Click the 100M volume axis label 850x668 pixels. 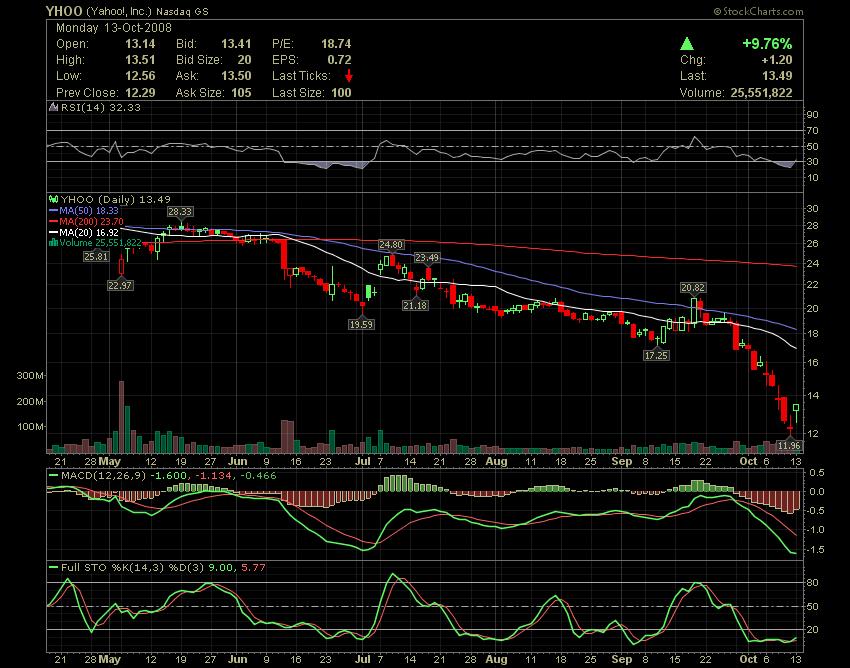pyautogui.click(x=30, y=427)
